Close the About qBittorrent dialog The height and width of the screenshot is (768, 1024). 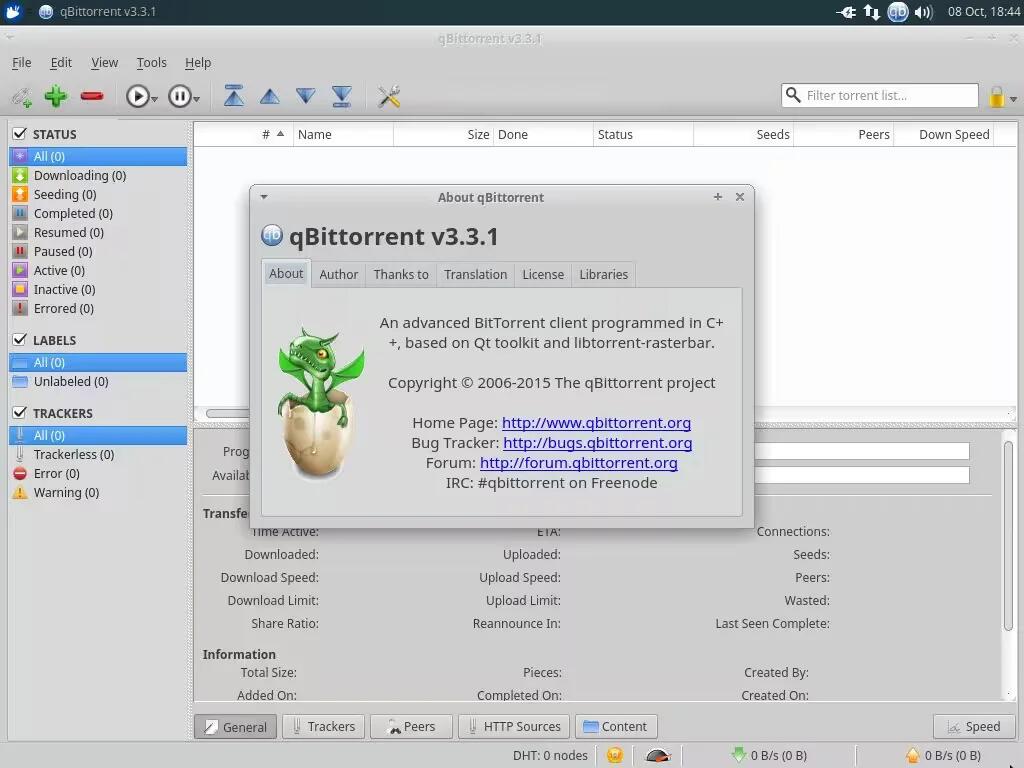point(740,197)
